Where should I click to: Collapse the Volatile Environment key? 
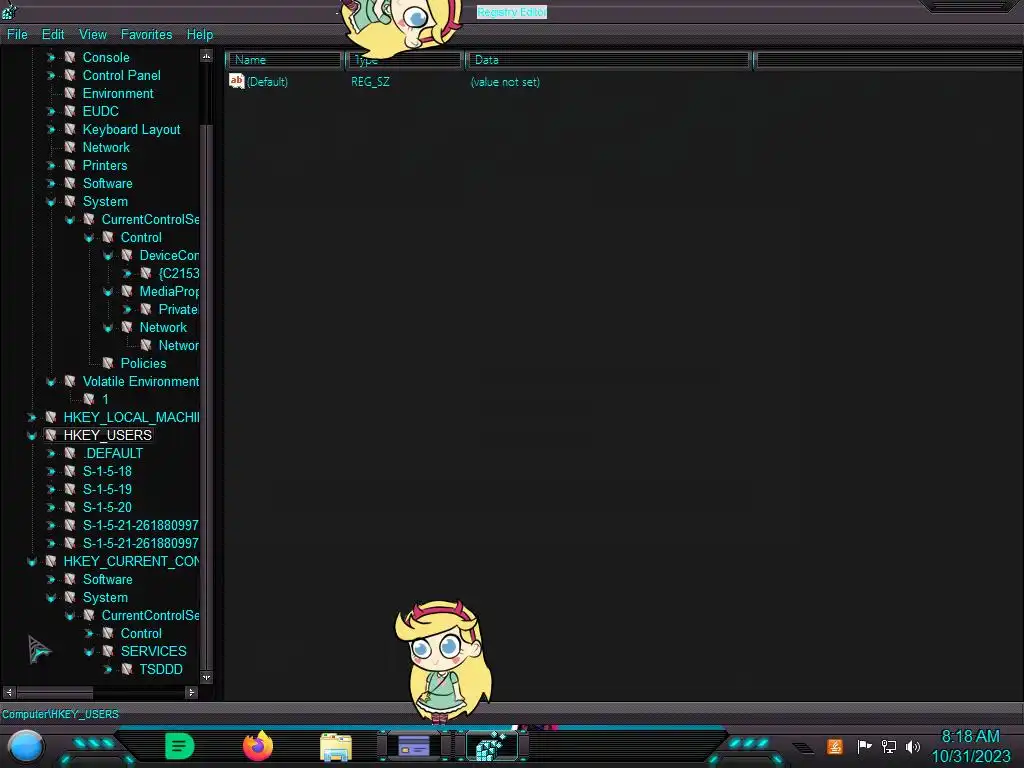pyautogui.click(x=51, y=381)
